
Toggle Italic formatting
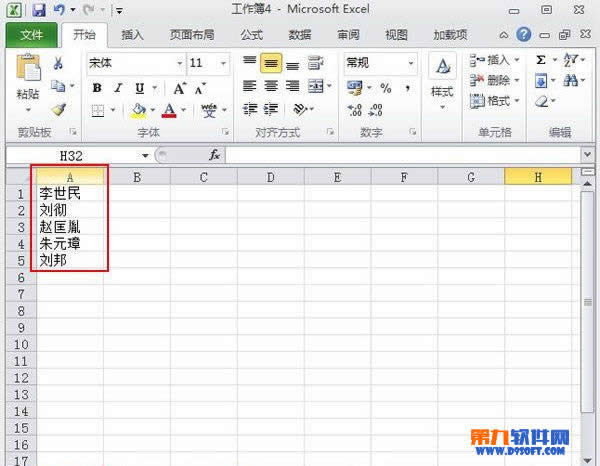click(x=118, y=88)
